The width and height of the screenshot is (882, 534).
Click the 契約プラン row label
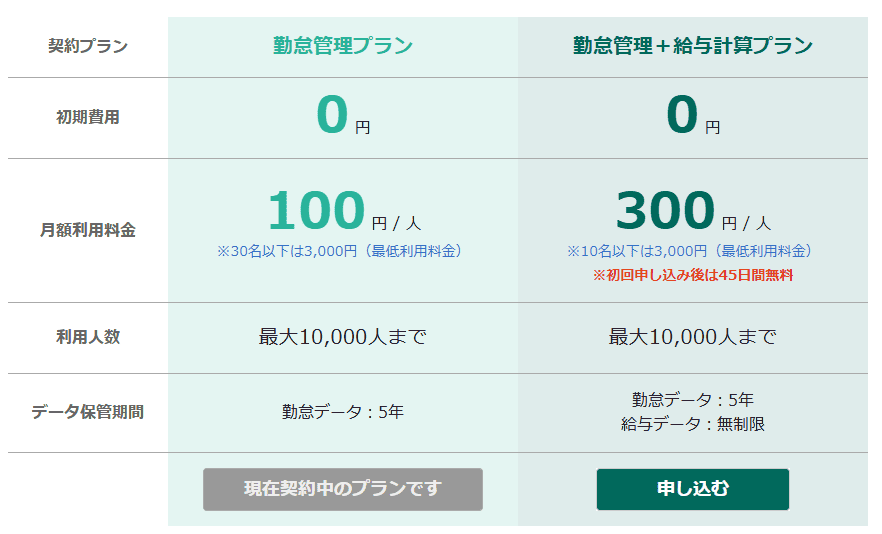pyautogui.click(x=88, y=46)
